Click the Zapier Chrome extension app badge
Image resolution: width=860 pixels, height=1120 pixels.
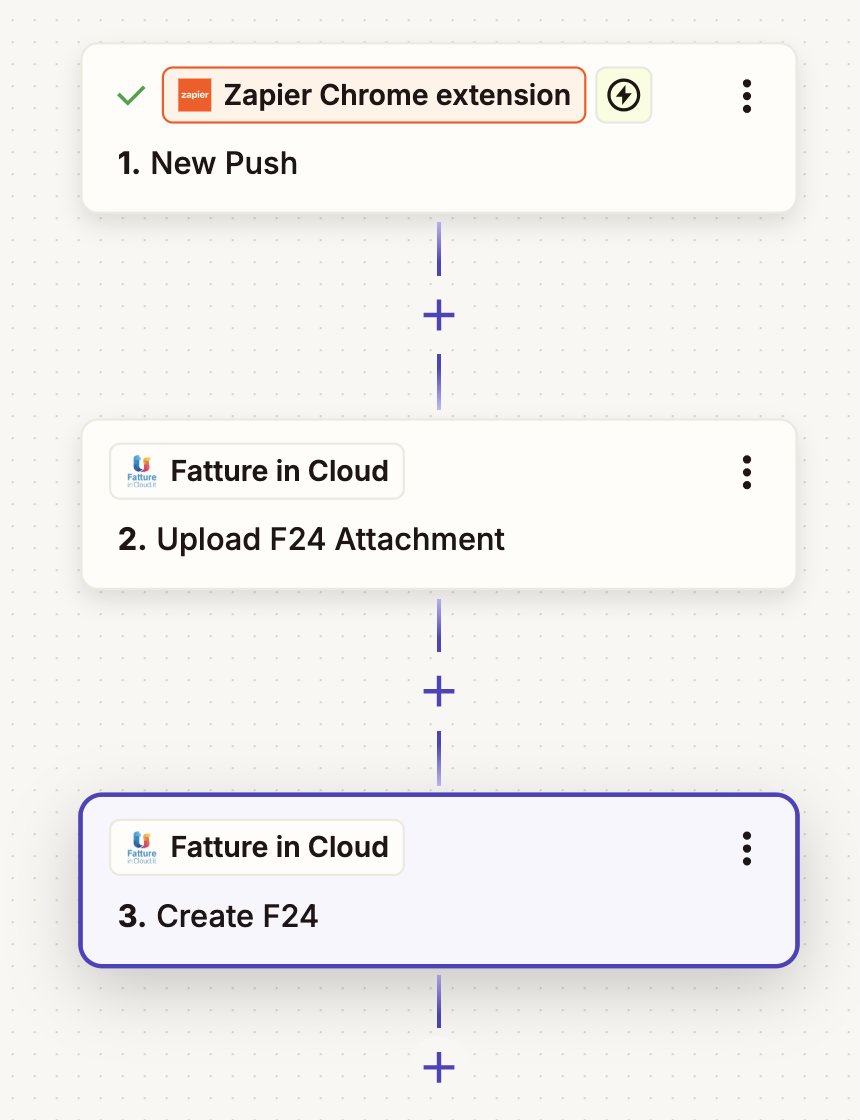(373, 95)
